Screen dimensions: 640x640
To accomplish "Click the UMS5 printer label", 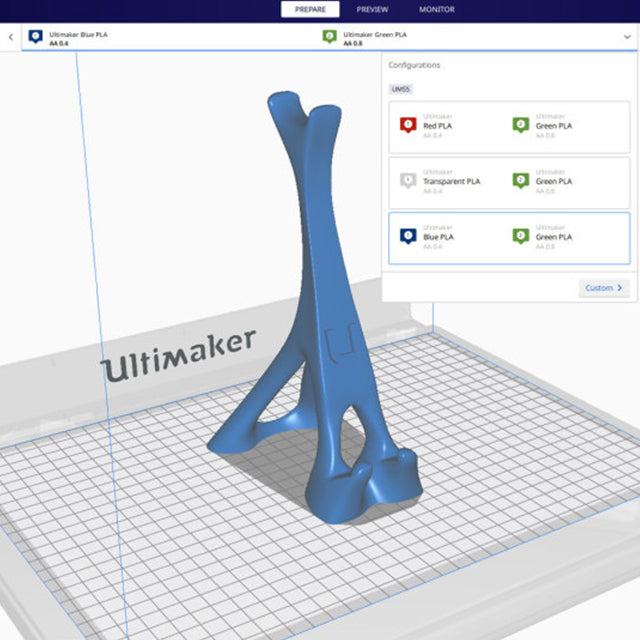I will [x=400, y=89].
